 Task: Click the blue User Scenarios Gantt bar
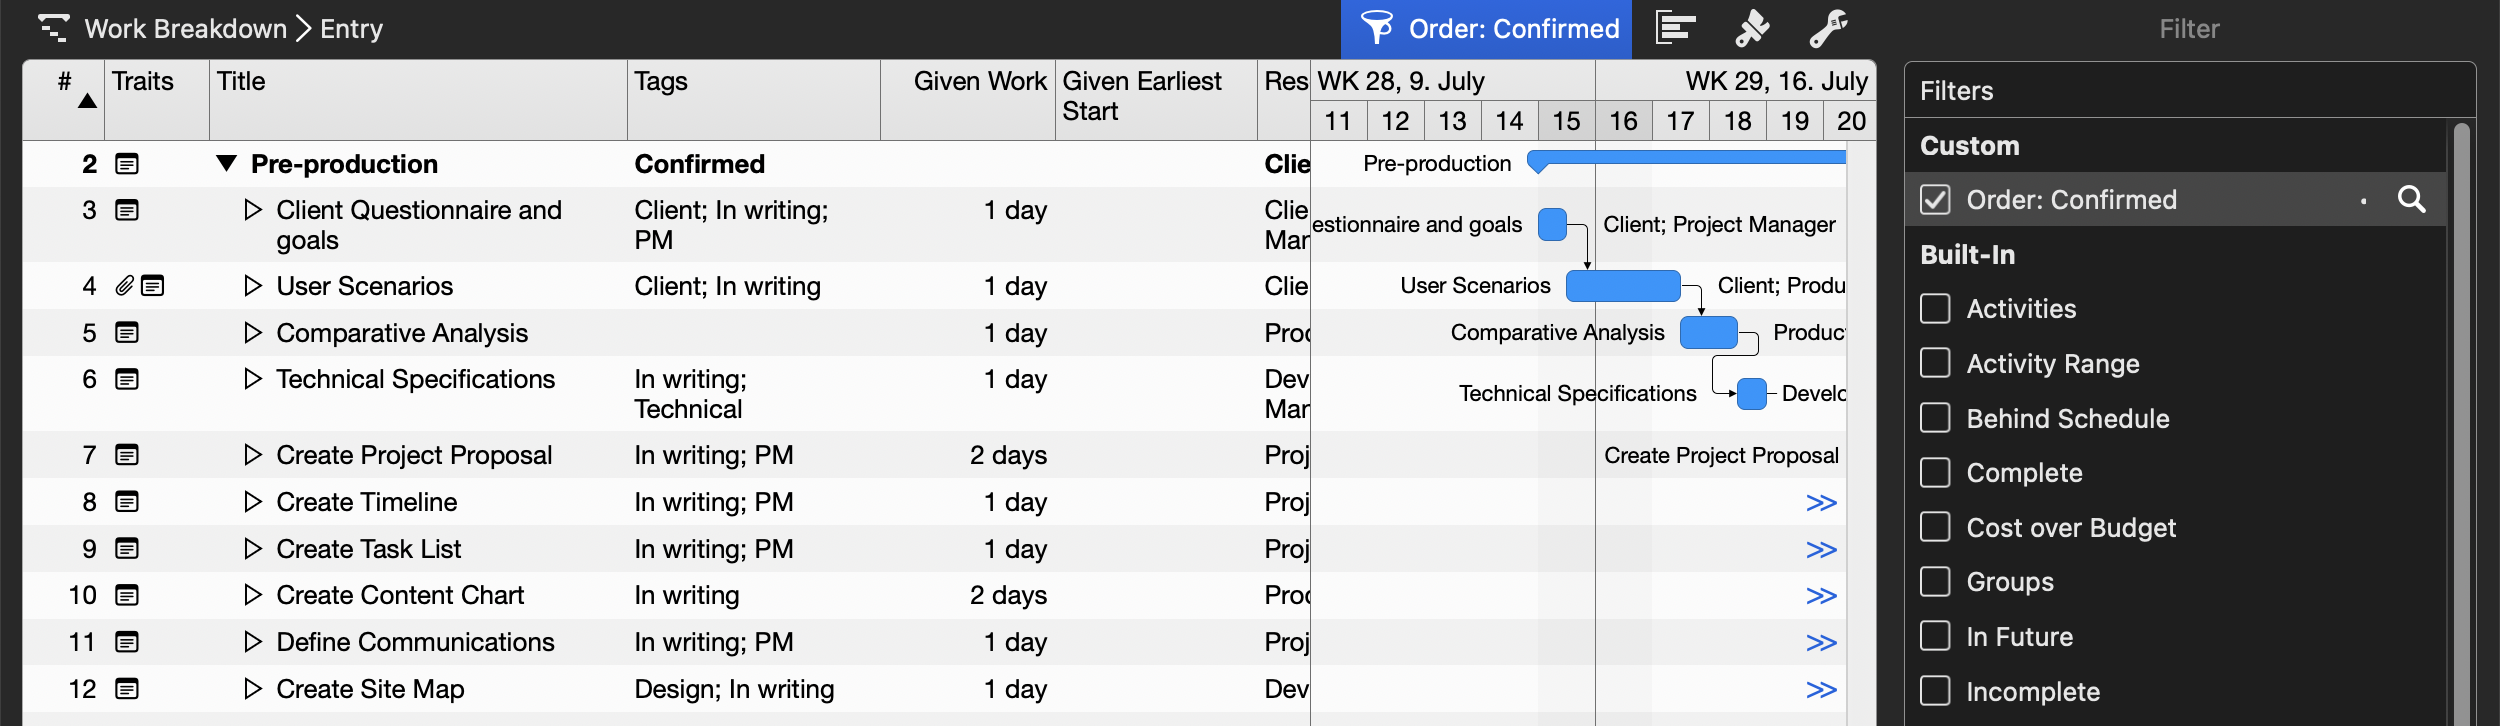[x=1623, y=286]
